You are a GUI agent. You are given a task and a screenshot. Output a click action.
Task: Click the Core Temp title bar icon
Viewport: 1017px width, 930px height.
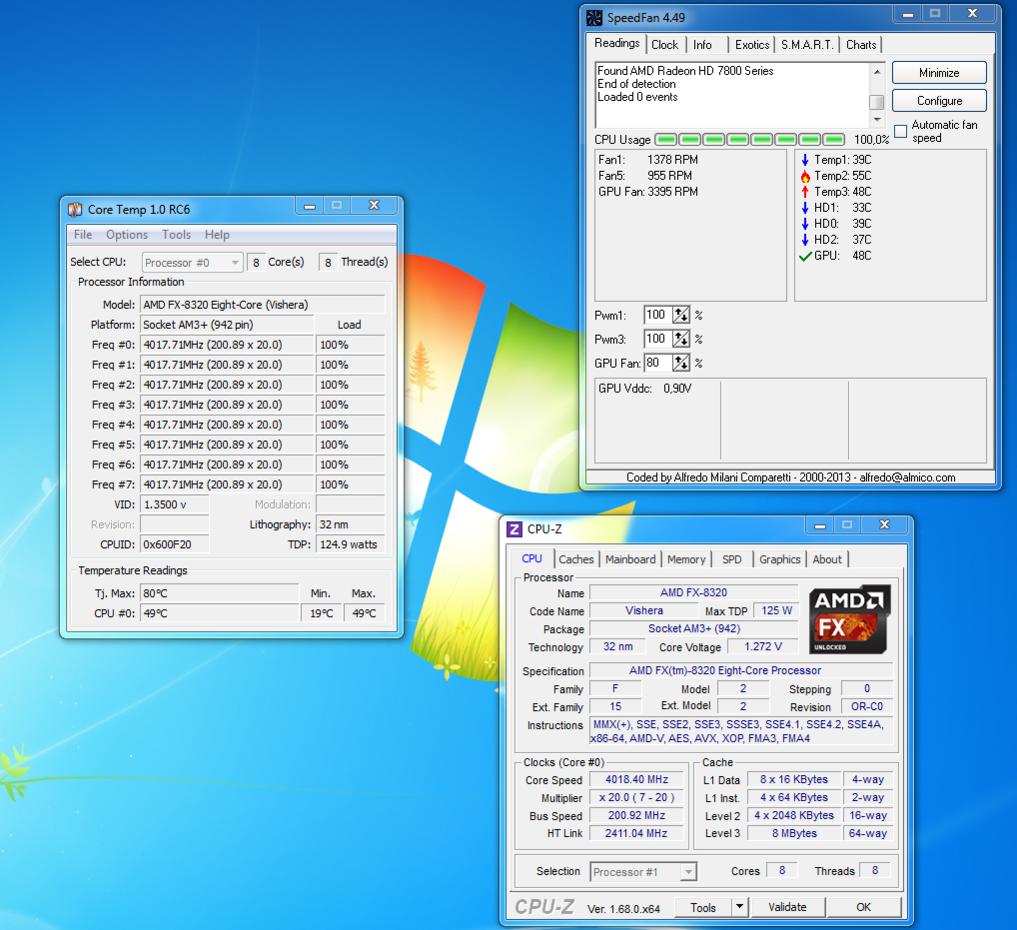tap(75, 209)
